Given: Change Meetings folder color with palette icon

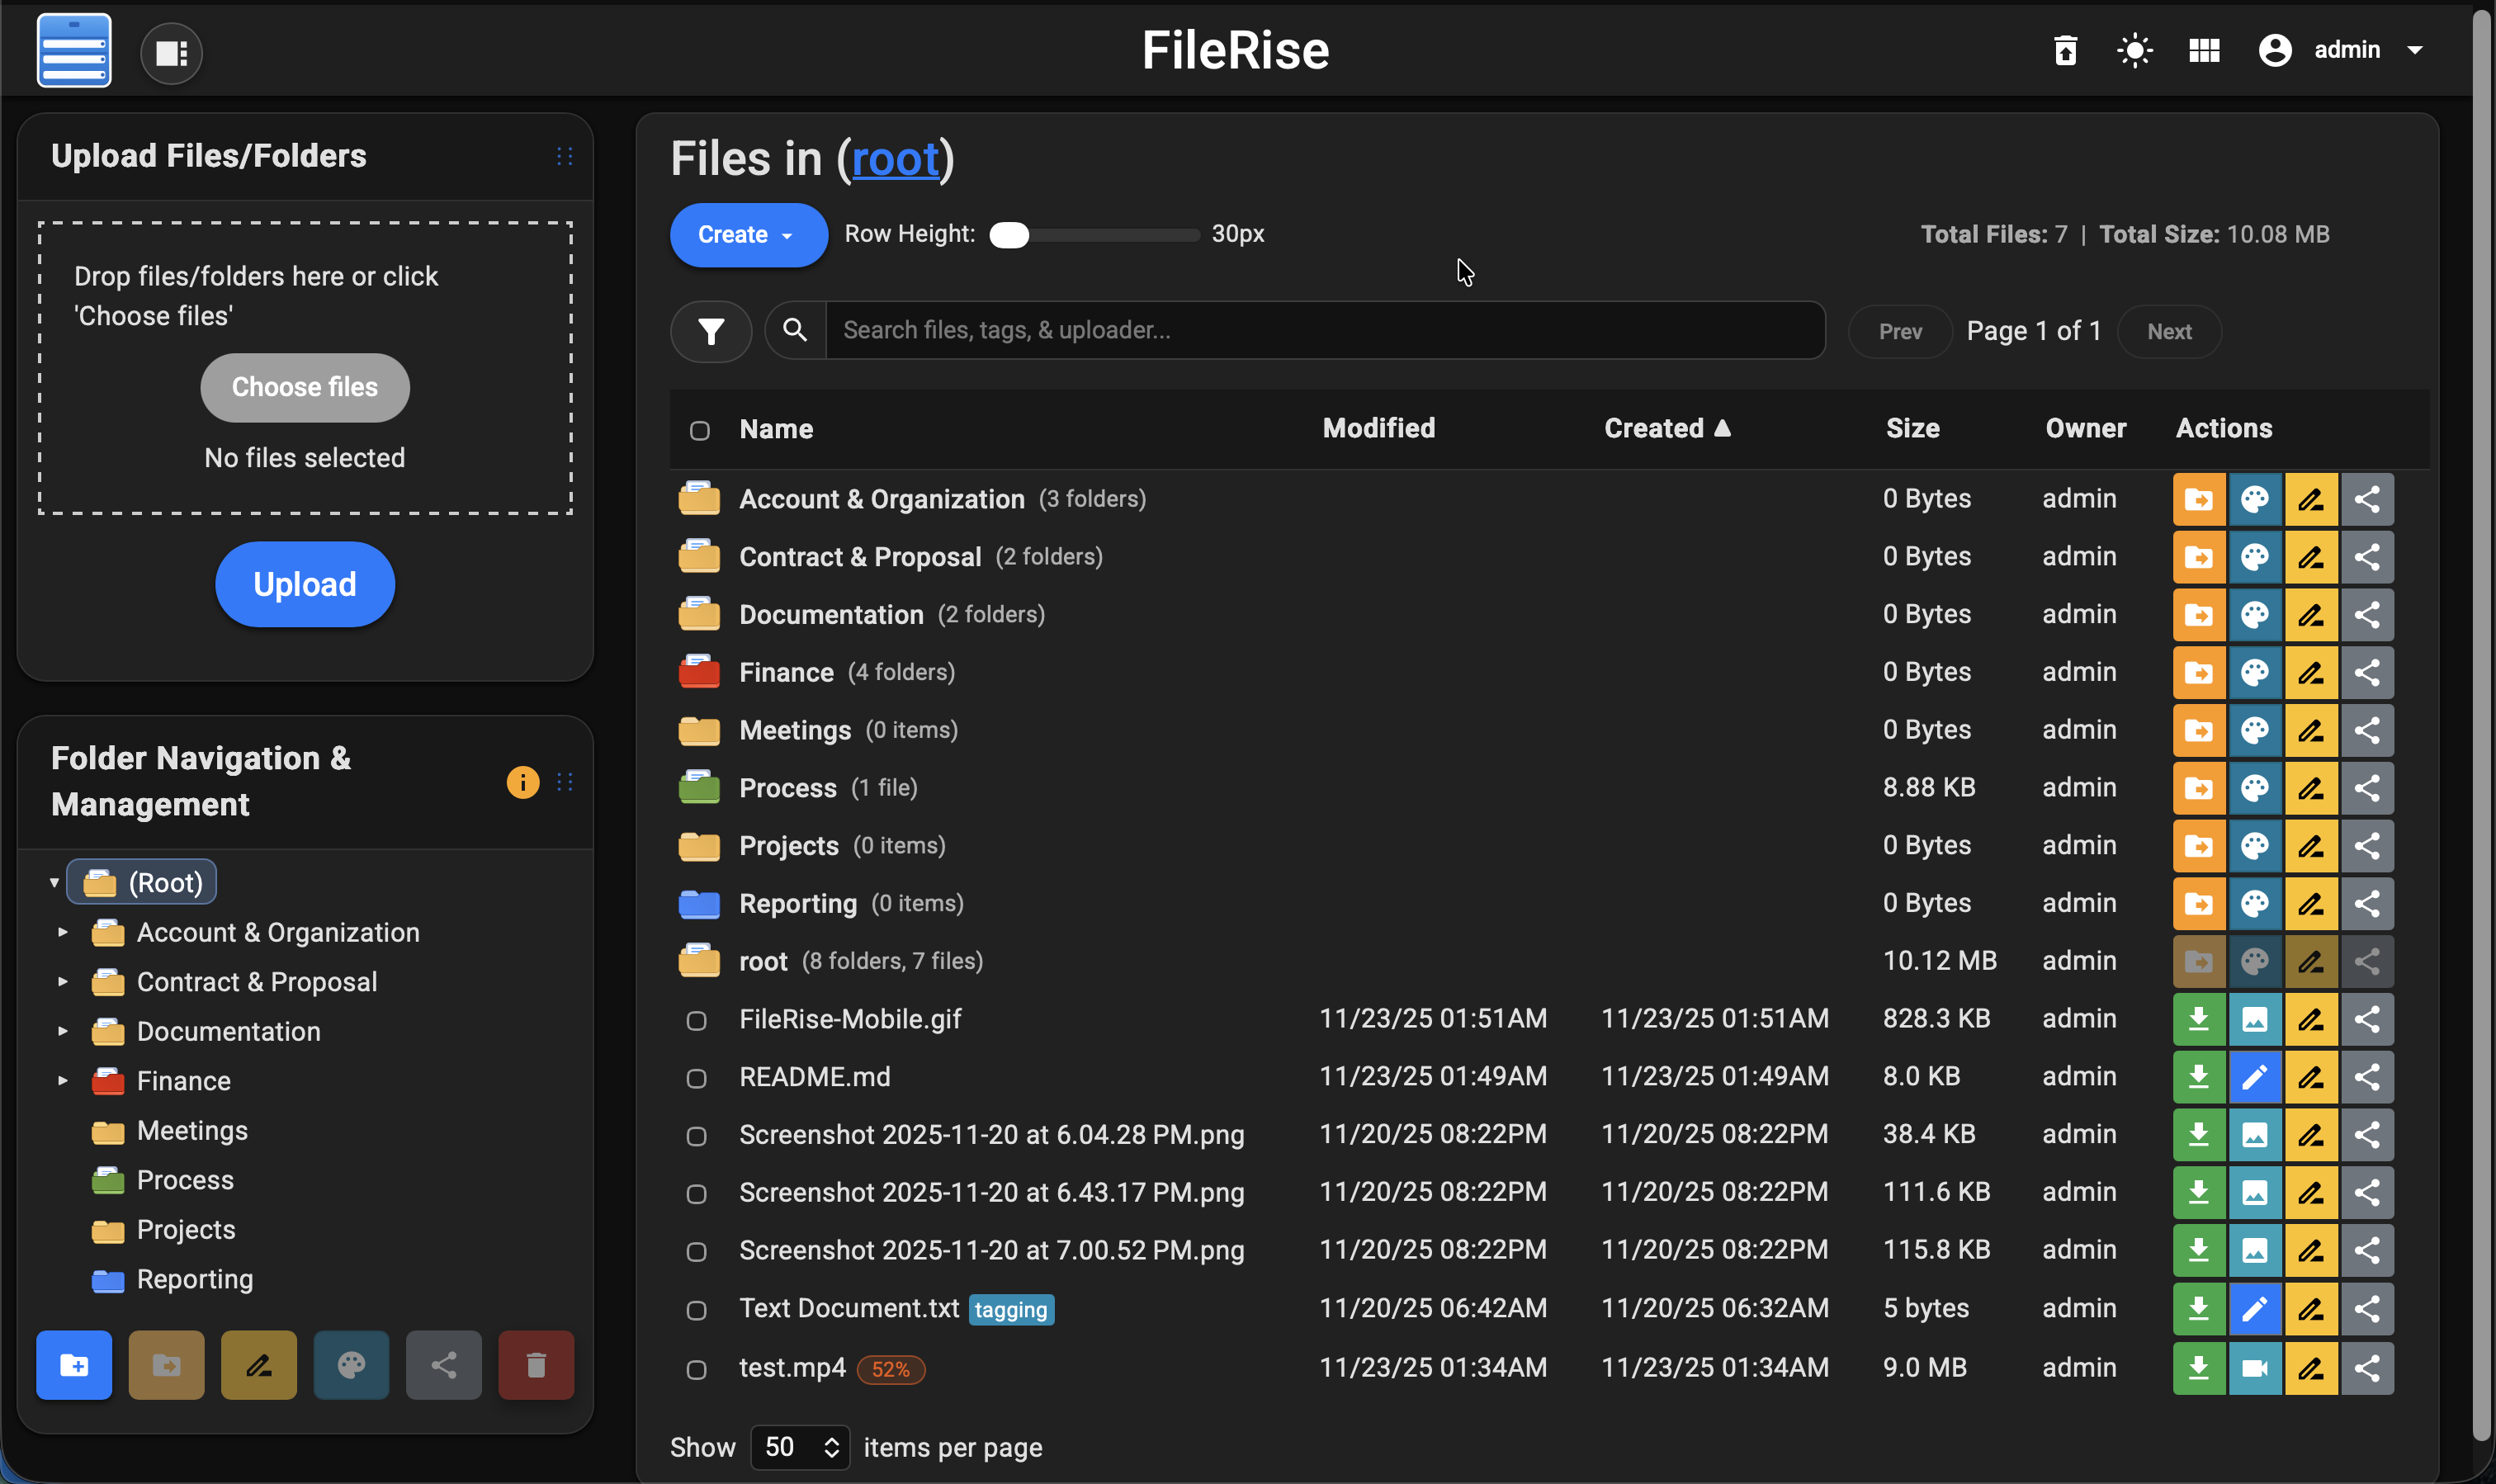Looking at the screenshot, I should point(2254,730).
